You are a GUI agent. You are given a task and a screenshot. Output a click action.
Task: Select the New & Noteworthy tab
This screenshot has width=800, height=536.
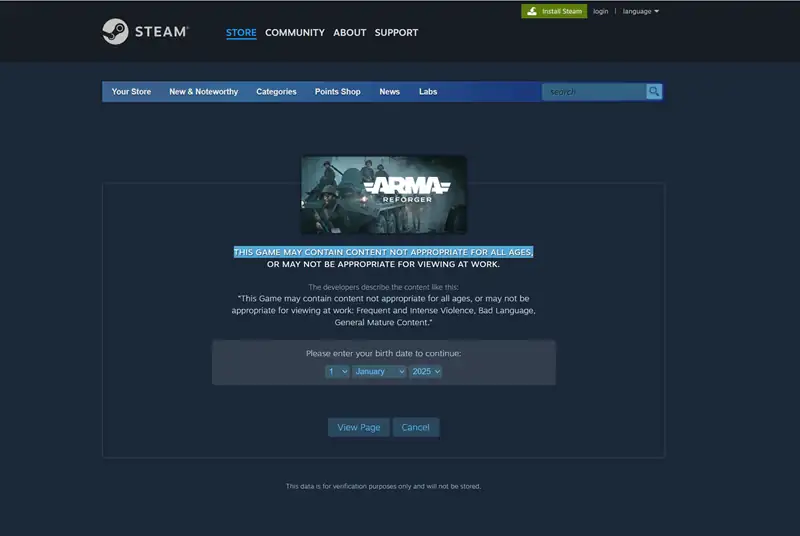click(x=204, y=92)
